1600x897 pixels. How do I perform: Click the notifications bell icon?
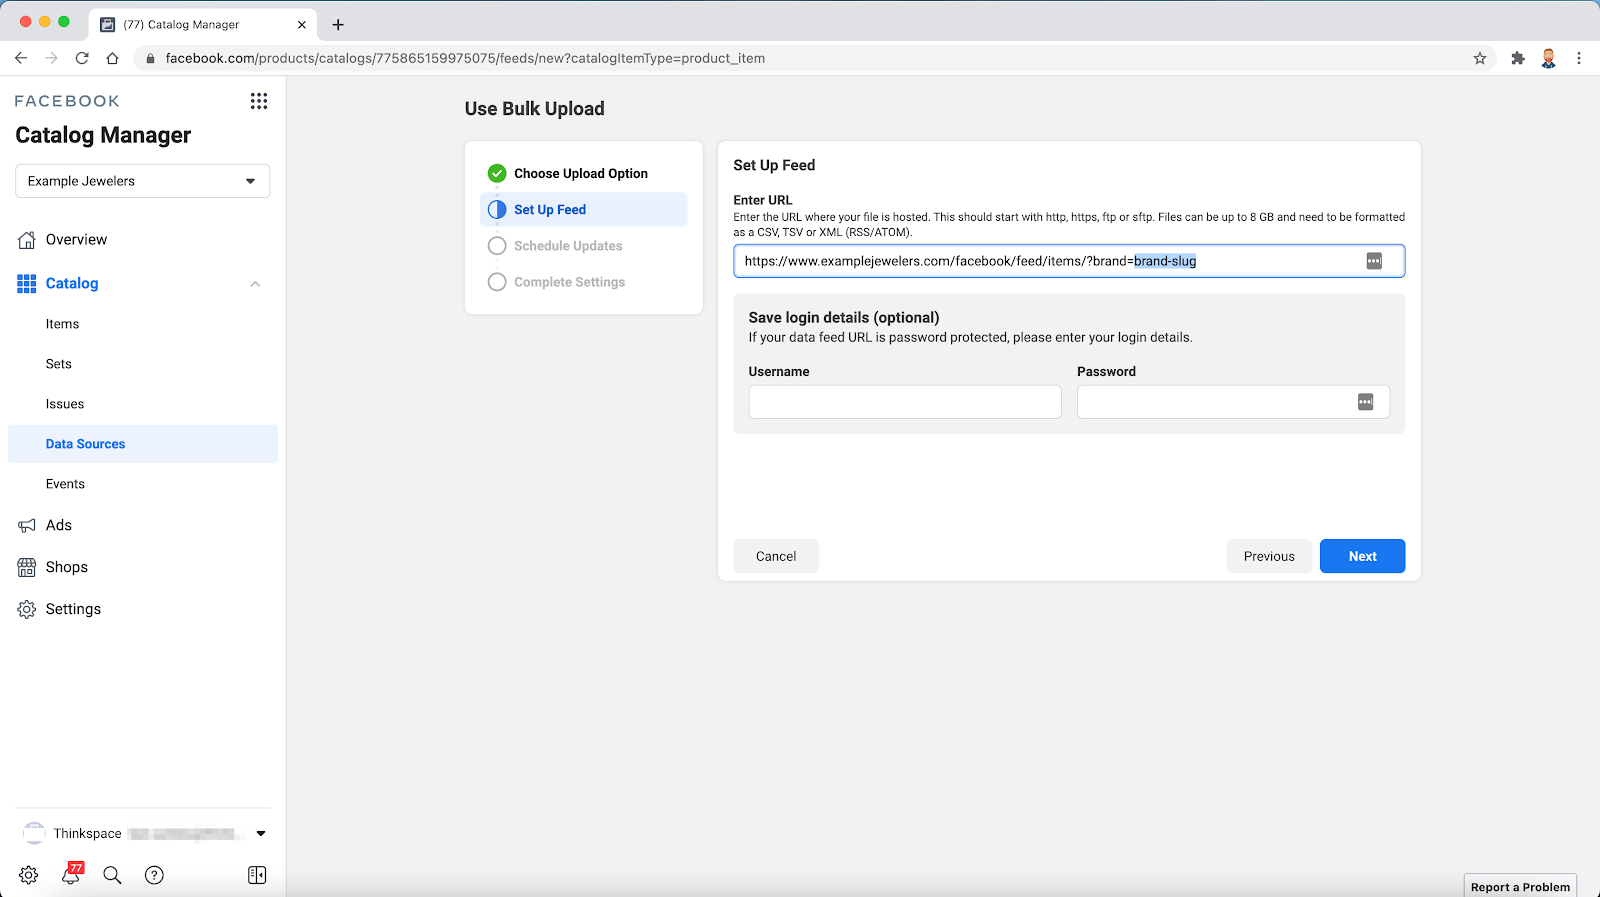[x=71, y=875]
